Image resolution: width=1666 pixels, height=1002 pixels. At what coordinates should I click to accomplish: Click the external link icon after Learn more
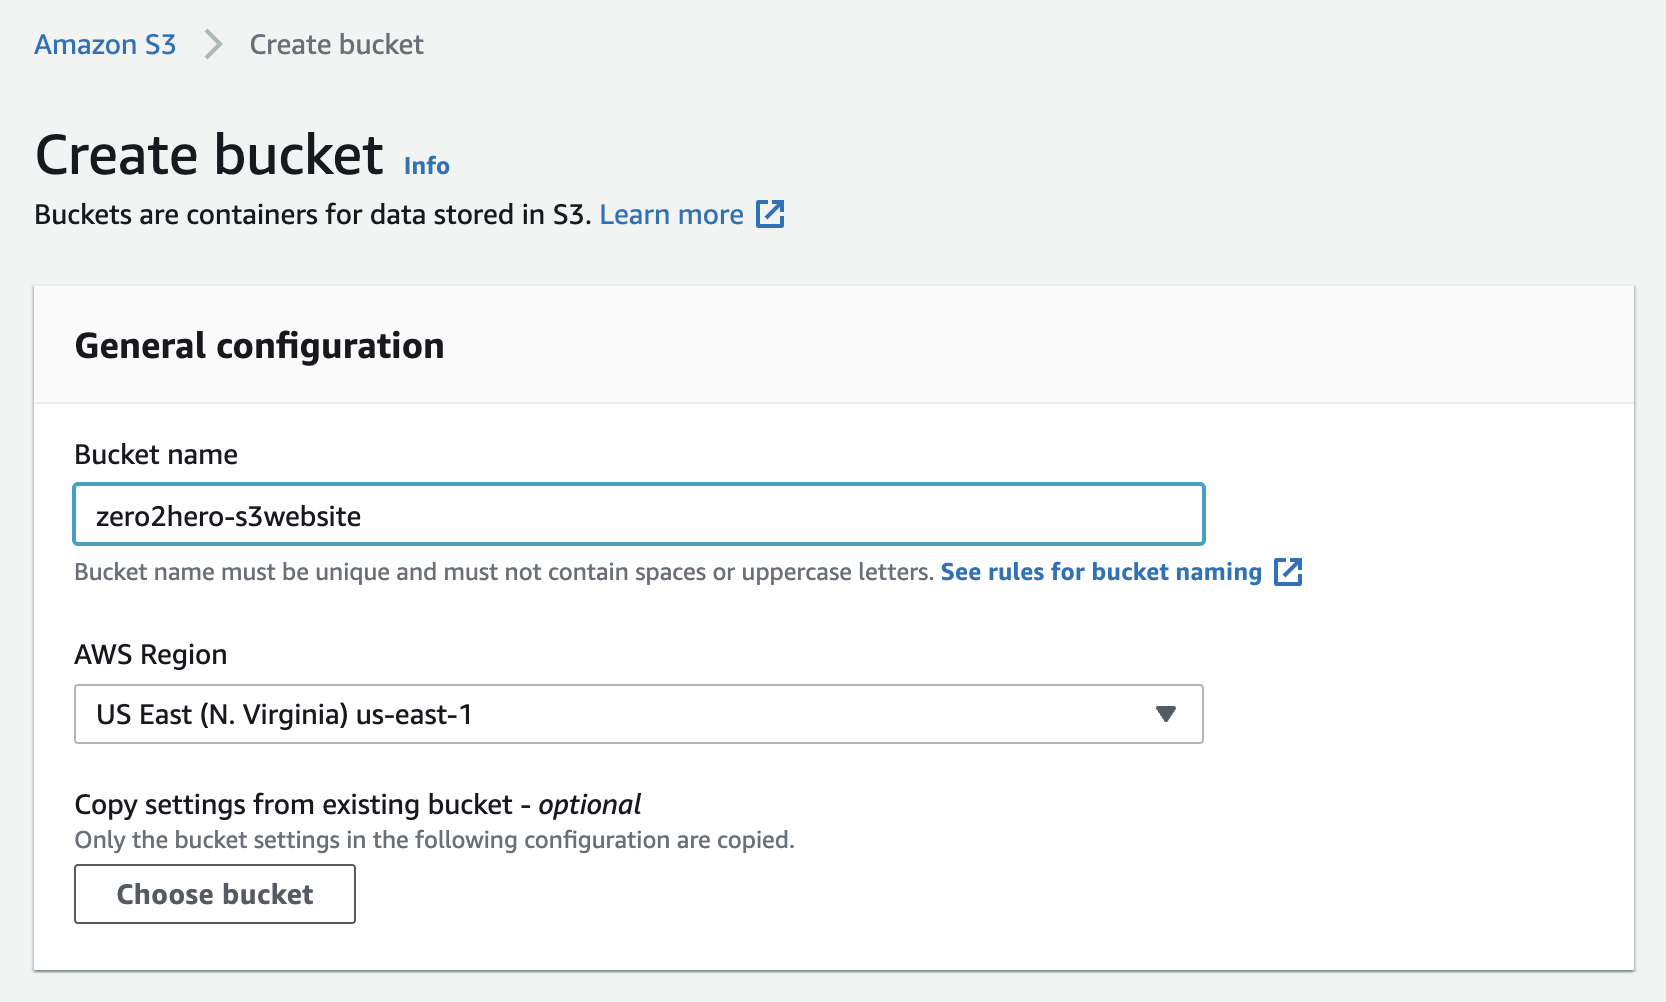(770, 214)
